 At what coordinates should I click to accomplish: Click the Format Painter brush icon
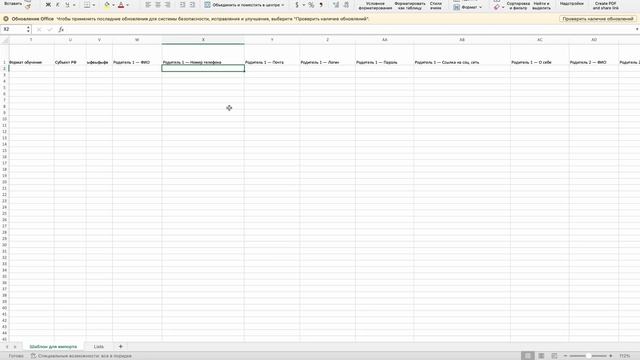28,7
